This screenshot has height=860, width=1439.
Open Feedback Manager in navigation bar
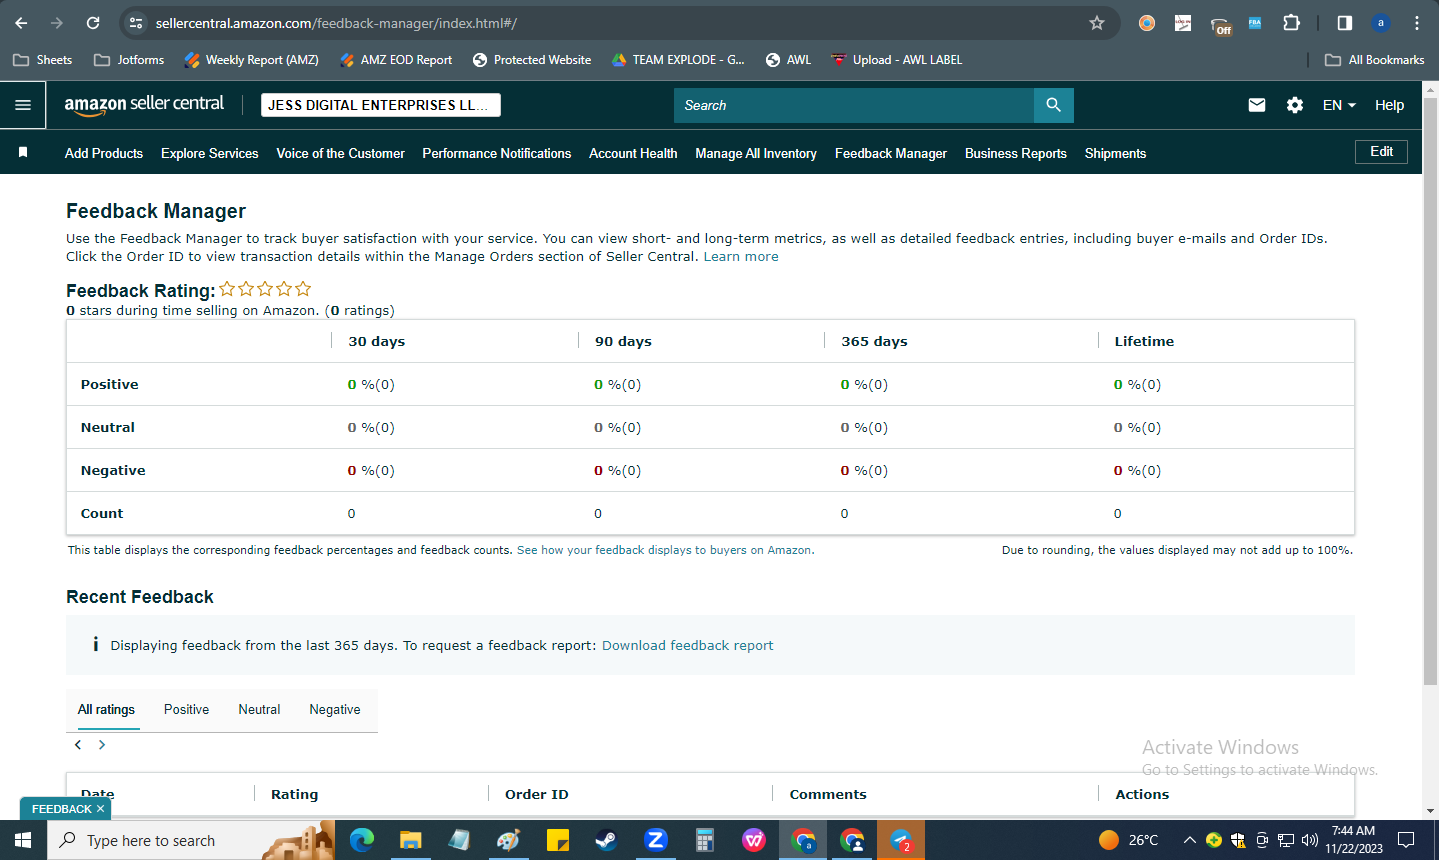tap(891, 153)
